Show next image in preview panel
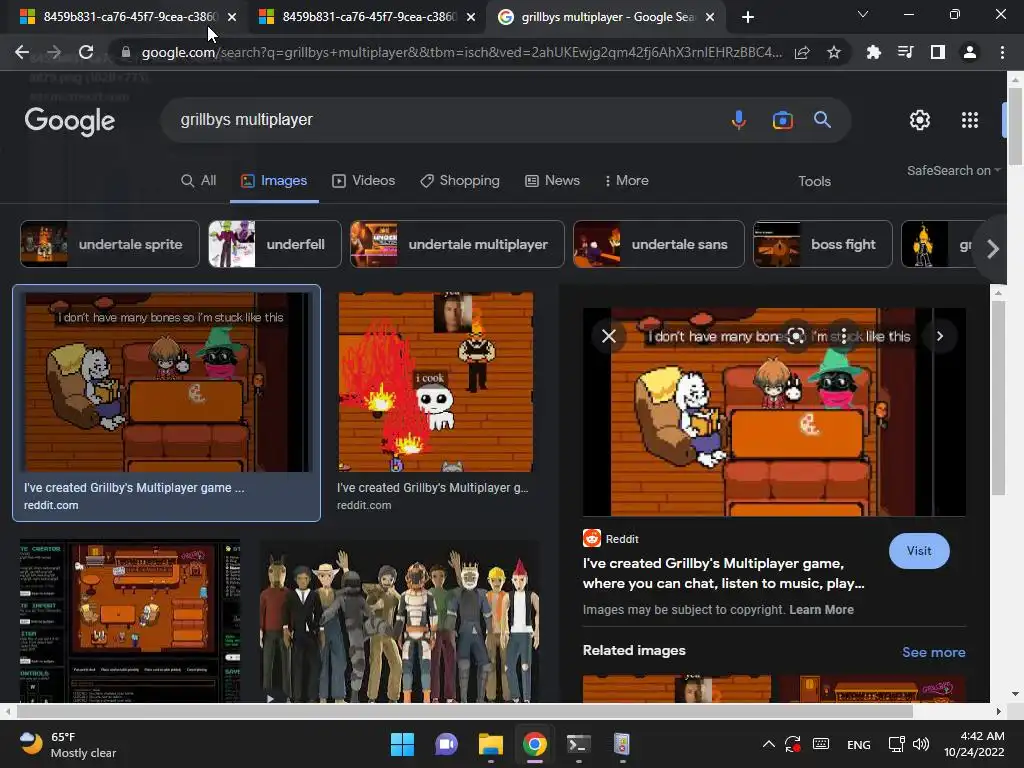1024x768 pixels. (x=940, y=336)
